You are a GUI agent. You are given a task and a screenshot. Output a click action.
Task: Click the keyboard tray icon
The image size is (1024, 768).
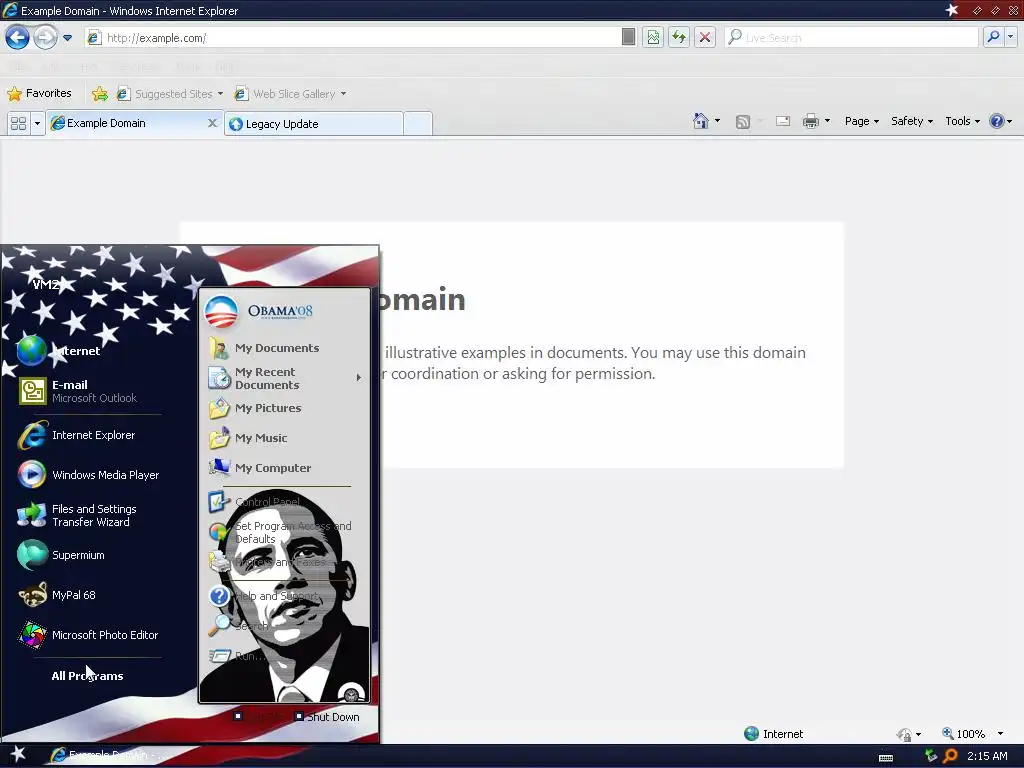pyautogui.click(x=886, y=758)
